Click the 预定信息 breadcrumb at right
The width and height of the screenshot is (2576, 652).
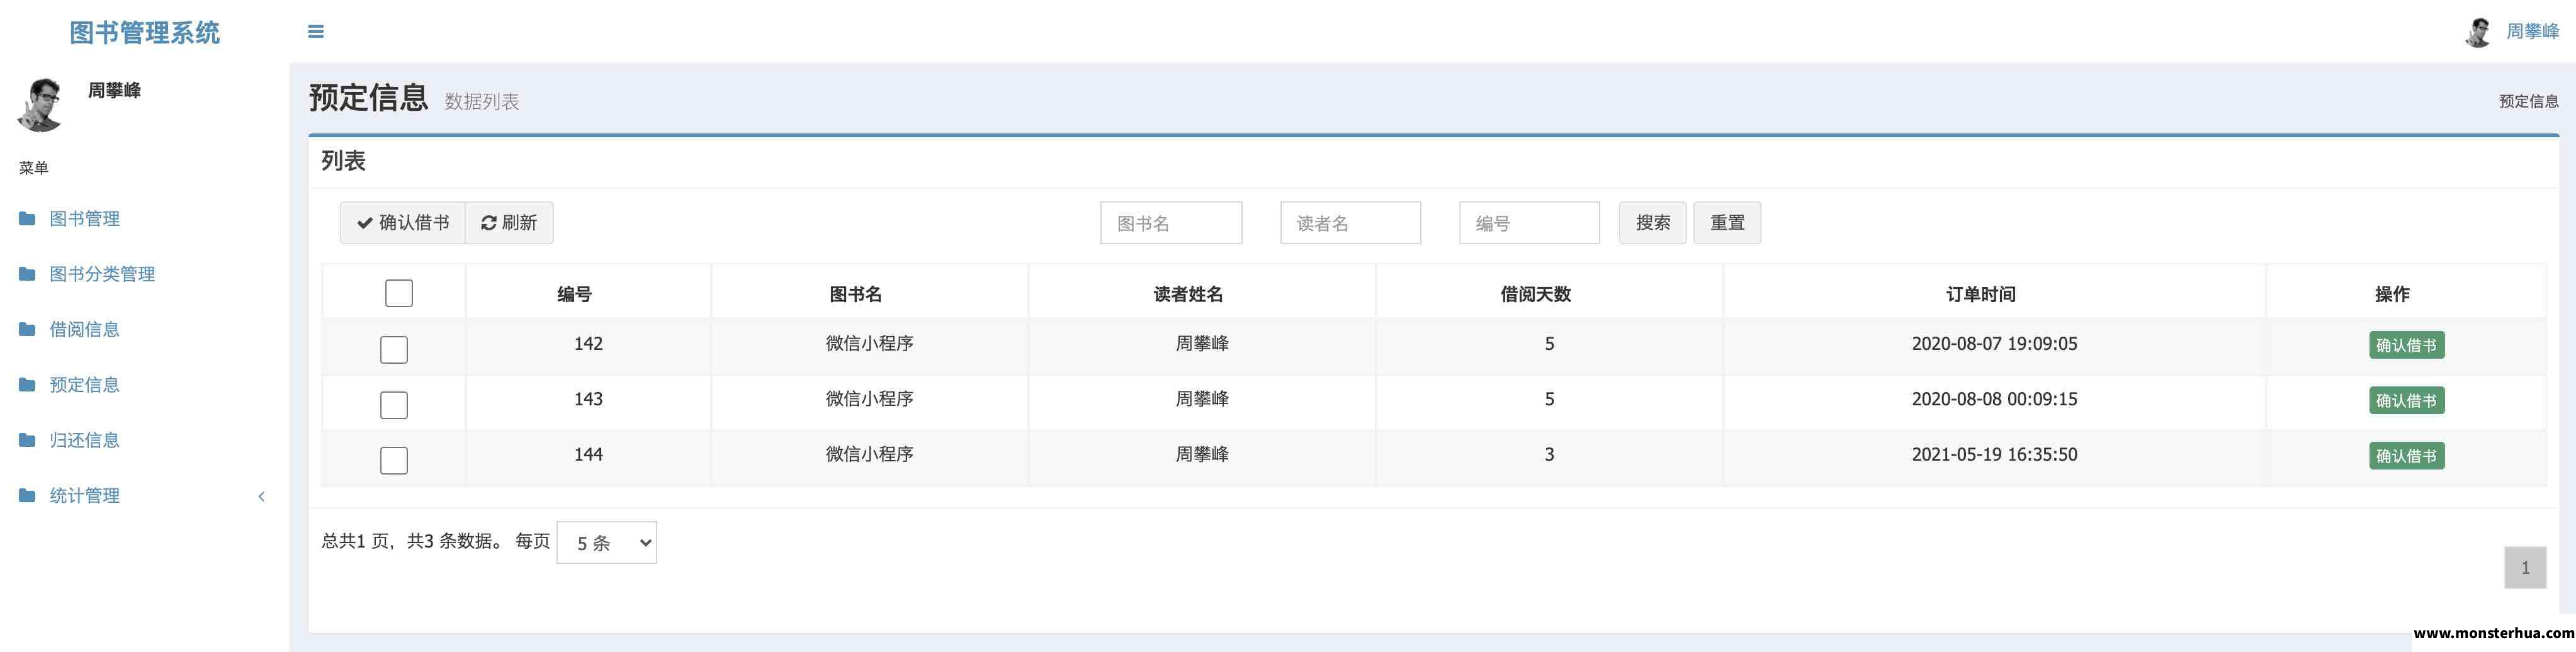2528,101
